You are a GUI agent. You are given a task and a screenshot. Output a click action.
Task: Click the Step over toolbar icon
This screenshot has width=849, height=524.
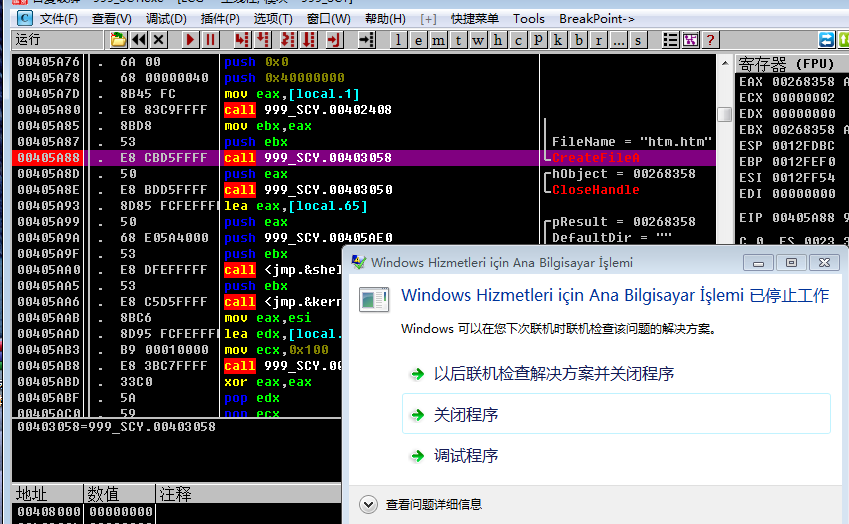click(263, 40)
